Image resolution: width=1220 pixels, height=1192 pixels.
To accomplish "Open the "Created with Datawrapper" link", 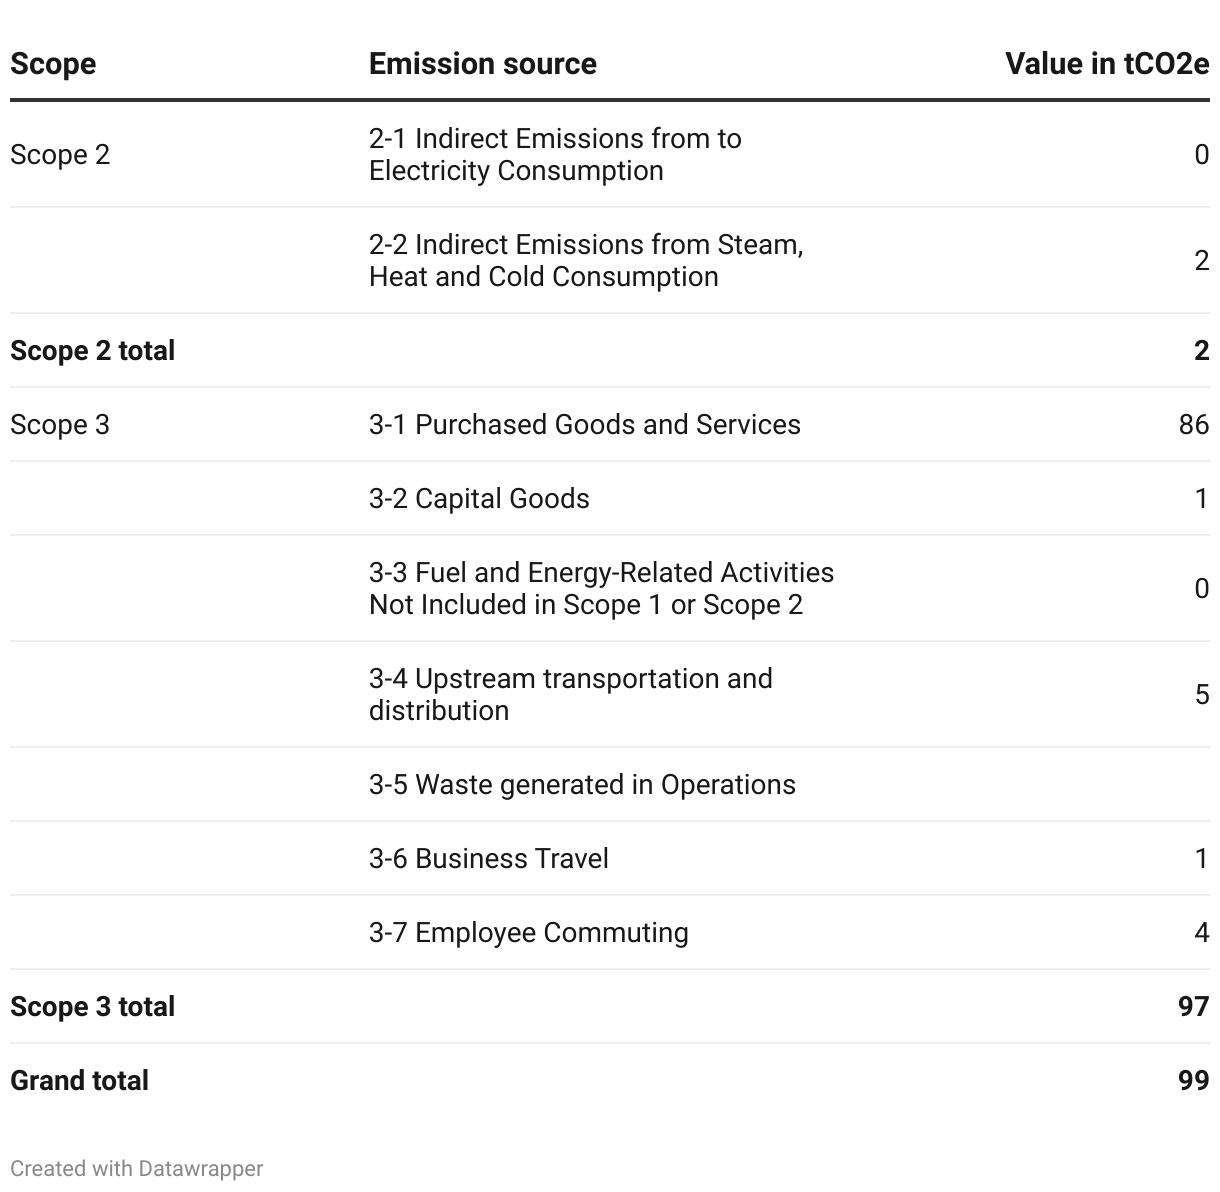I will point(137,1168).
